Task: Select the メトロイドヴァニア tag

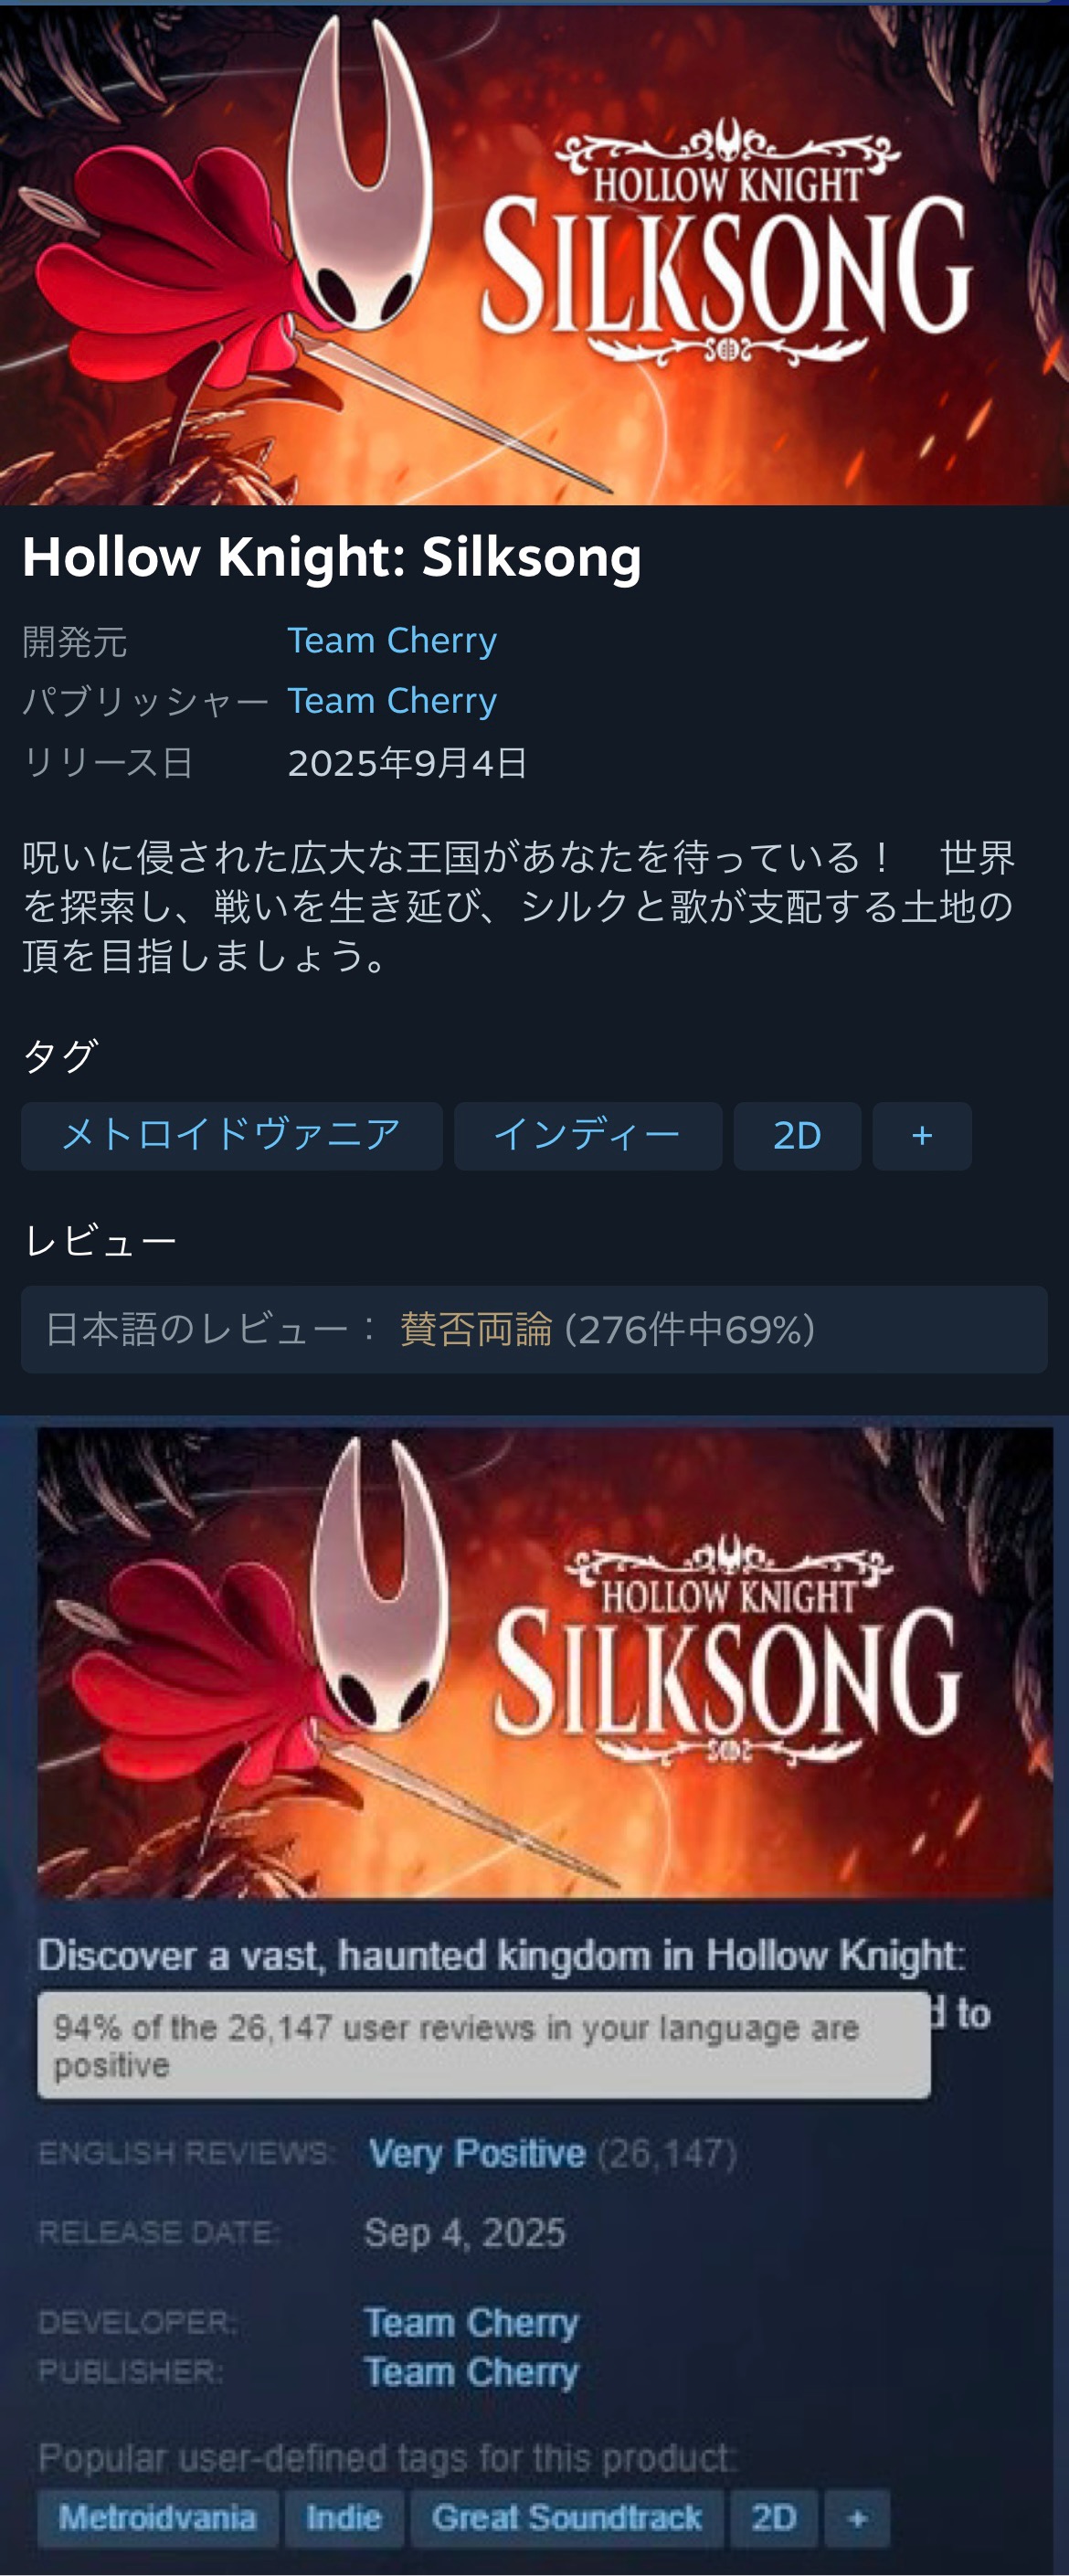Action: click(x=232, y=1136)
